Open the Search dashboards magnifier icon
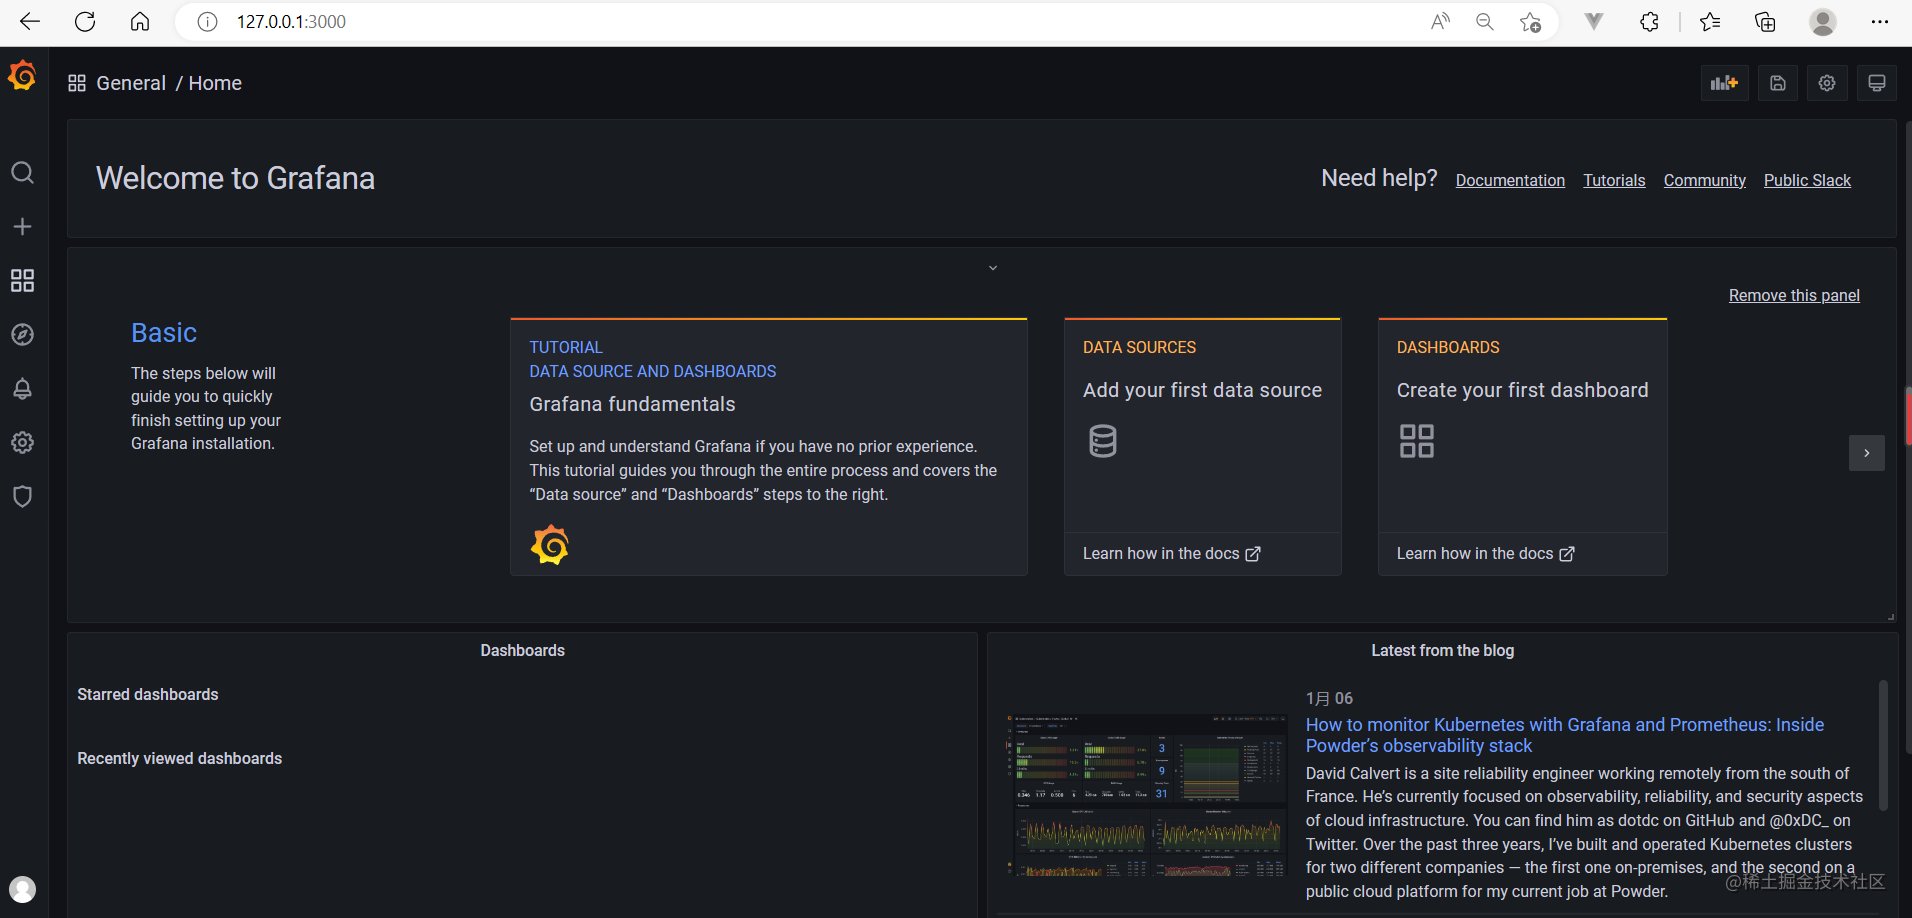Image resolution: width=1912 pixels, height=918 pixels. (22, 173)
